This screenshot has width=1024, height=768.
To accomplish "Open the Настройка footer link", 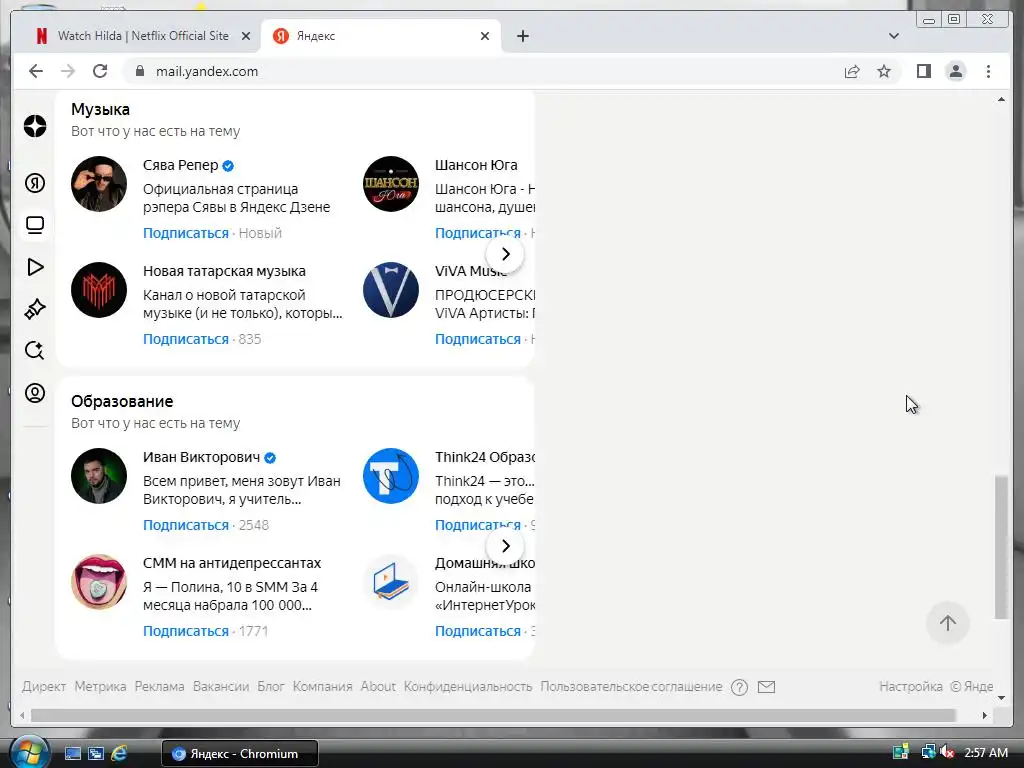I will click(910, 686).
